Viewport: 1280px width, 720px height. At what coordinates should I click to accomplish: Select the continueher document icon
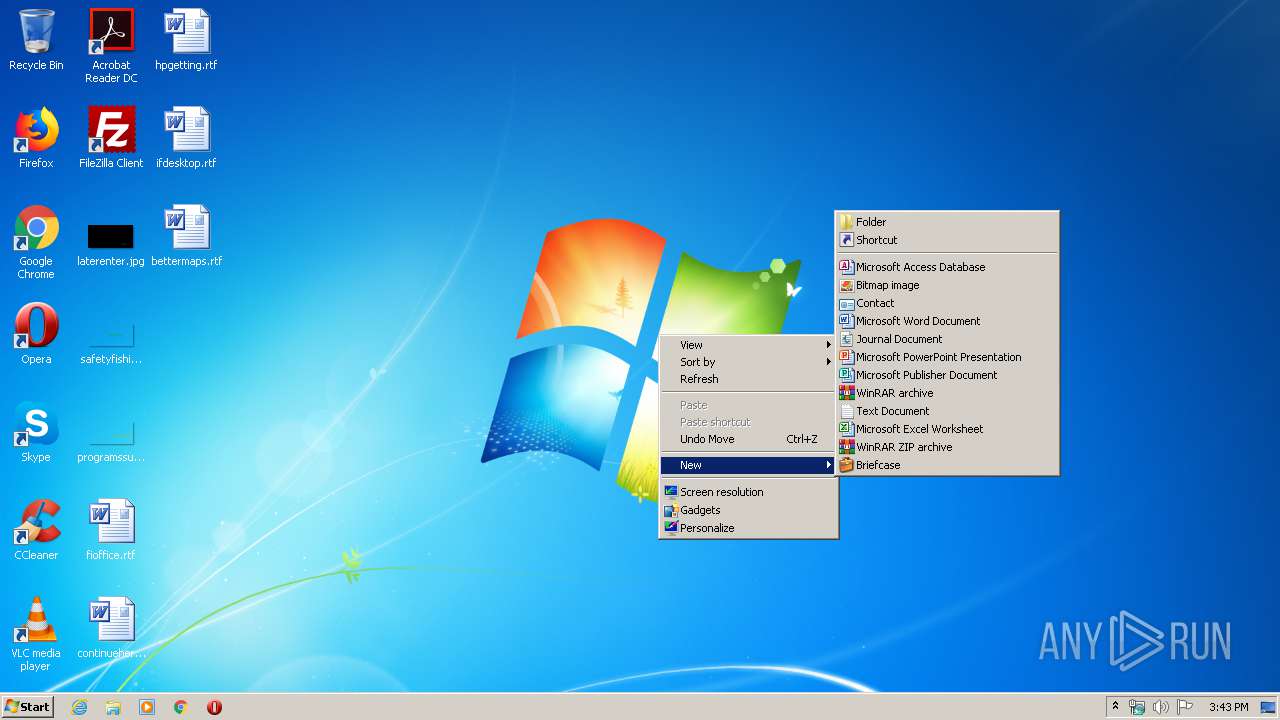pos(111,628)
